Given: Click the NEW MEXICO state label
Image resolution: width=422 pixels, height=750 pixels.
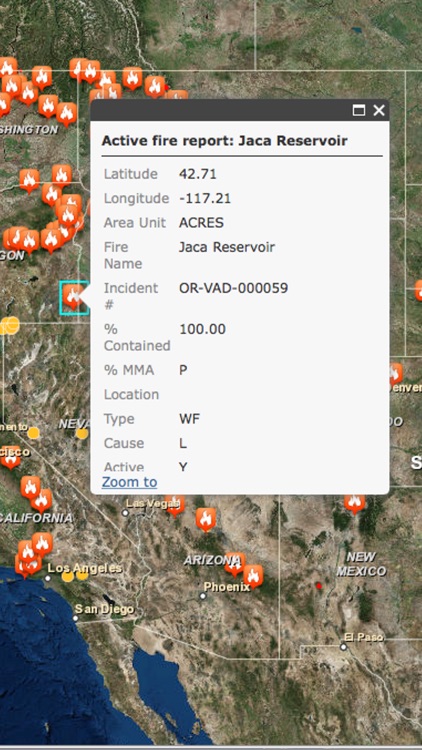Looking at the screenshot, I should [361, 564].
